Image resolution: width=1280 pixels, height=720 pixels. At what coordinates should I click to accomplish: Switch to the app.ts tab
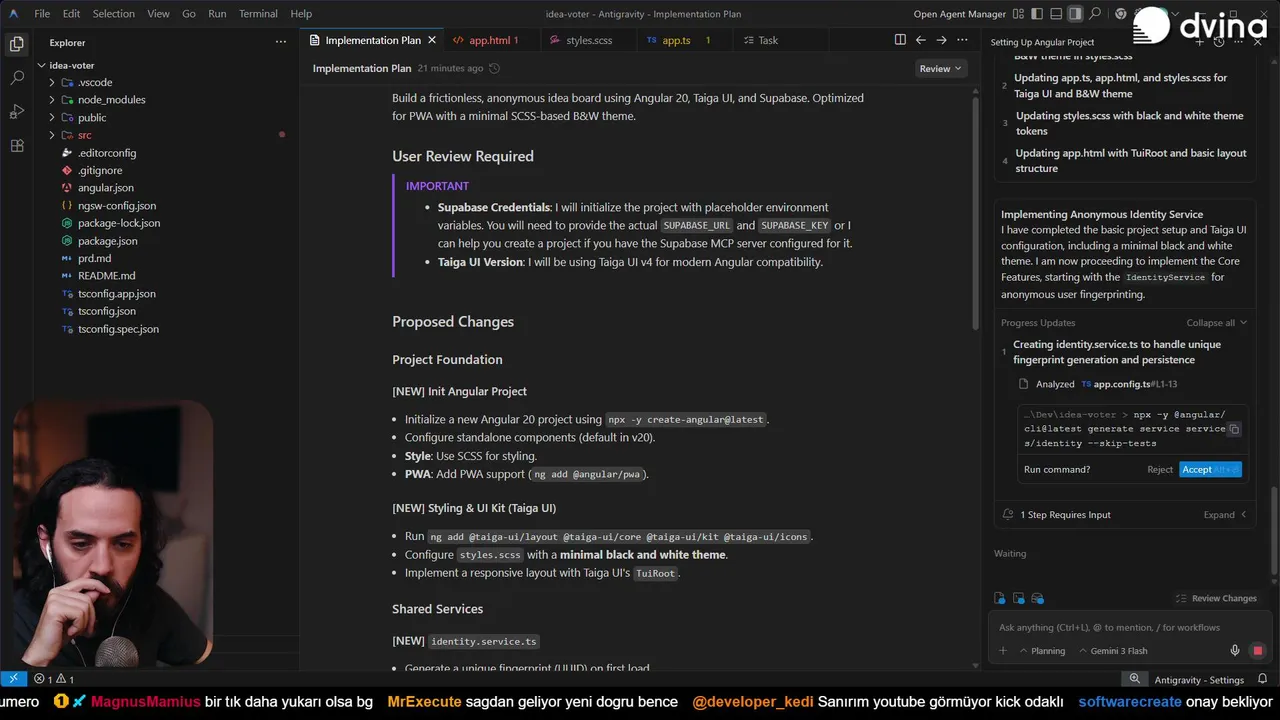(682, 40)
